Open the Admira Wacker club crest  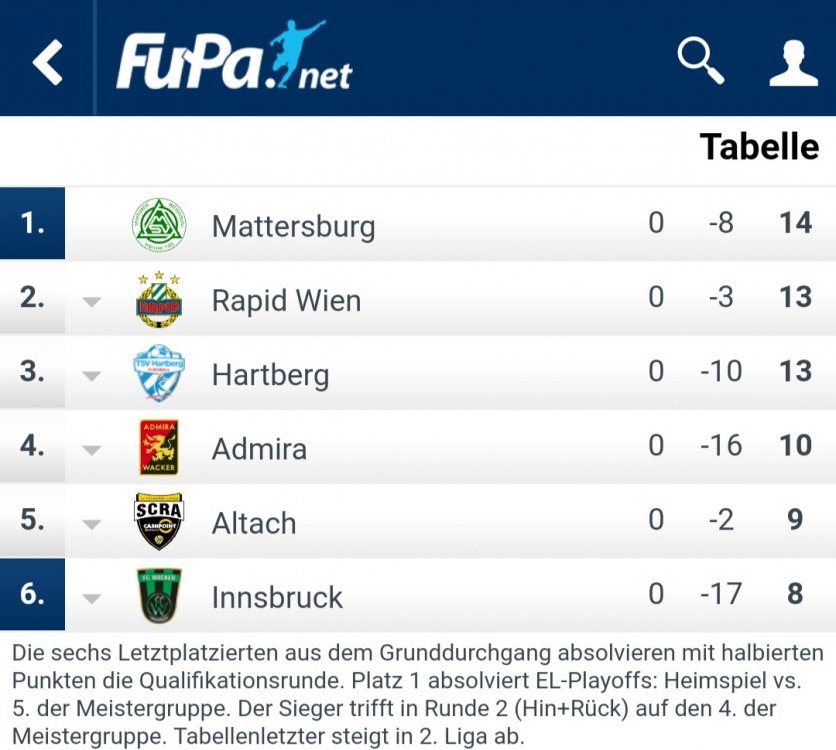(x=159, y=447)
